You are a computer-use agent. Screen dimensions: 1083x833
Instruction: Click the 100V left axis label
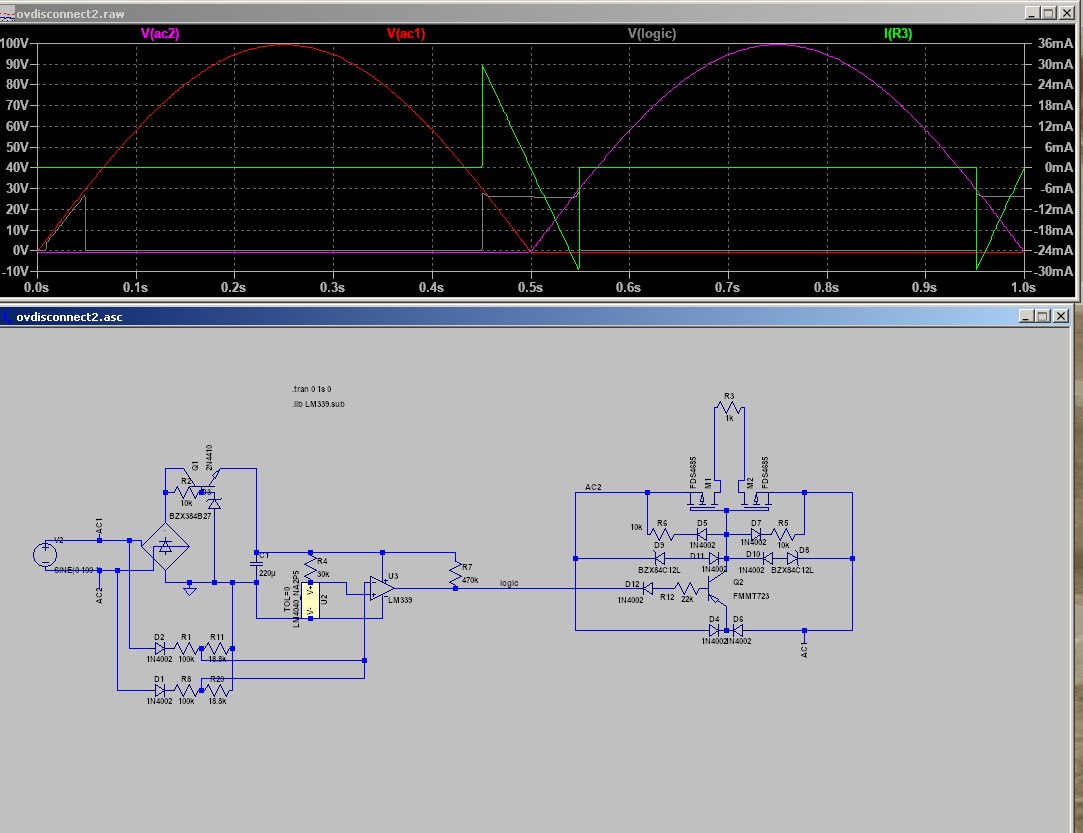[15, 43]
